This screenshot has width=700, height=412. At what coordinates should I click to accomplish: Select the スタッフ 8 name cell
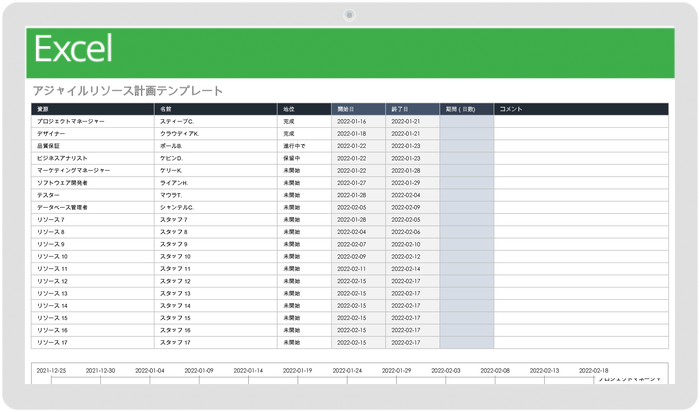coord(216,232)
